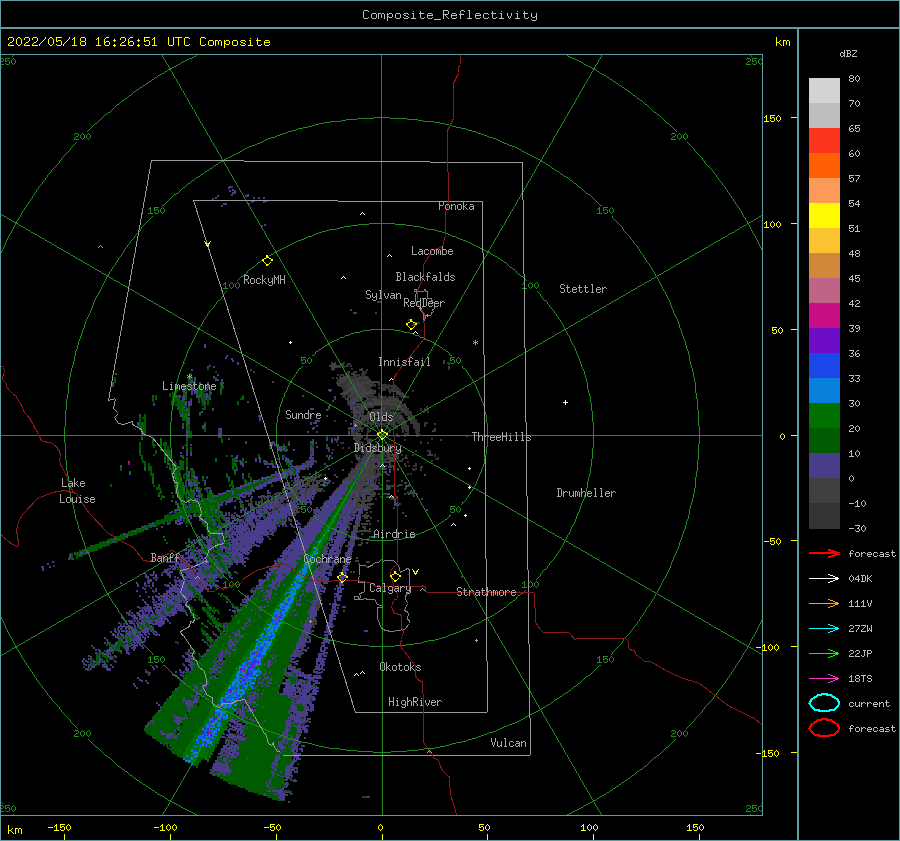Select the yellow swatch between 54 and 51
900x841 pixels.
824,216
